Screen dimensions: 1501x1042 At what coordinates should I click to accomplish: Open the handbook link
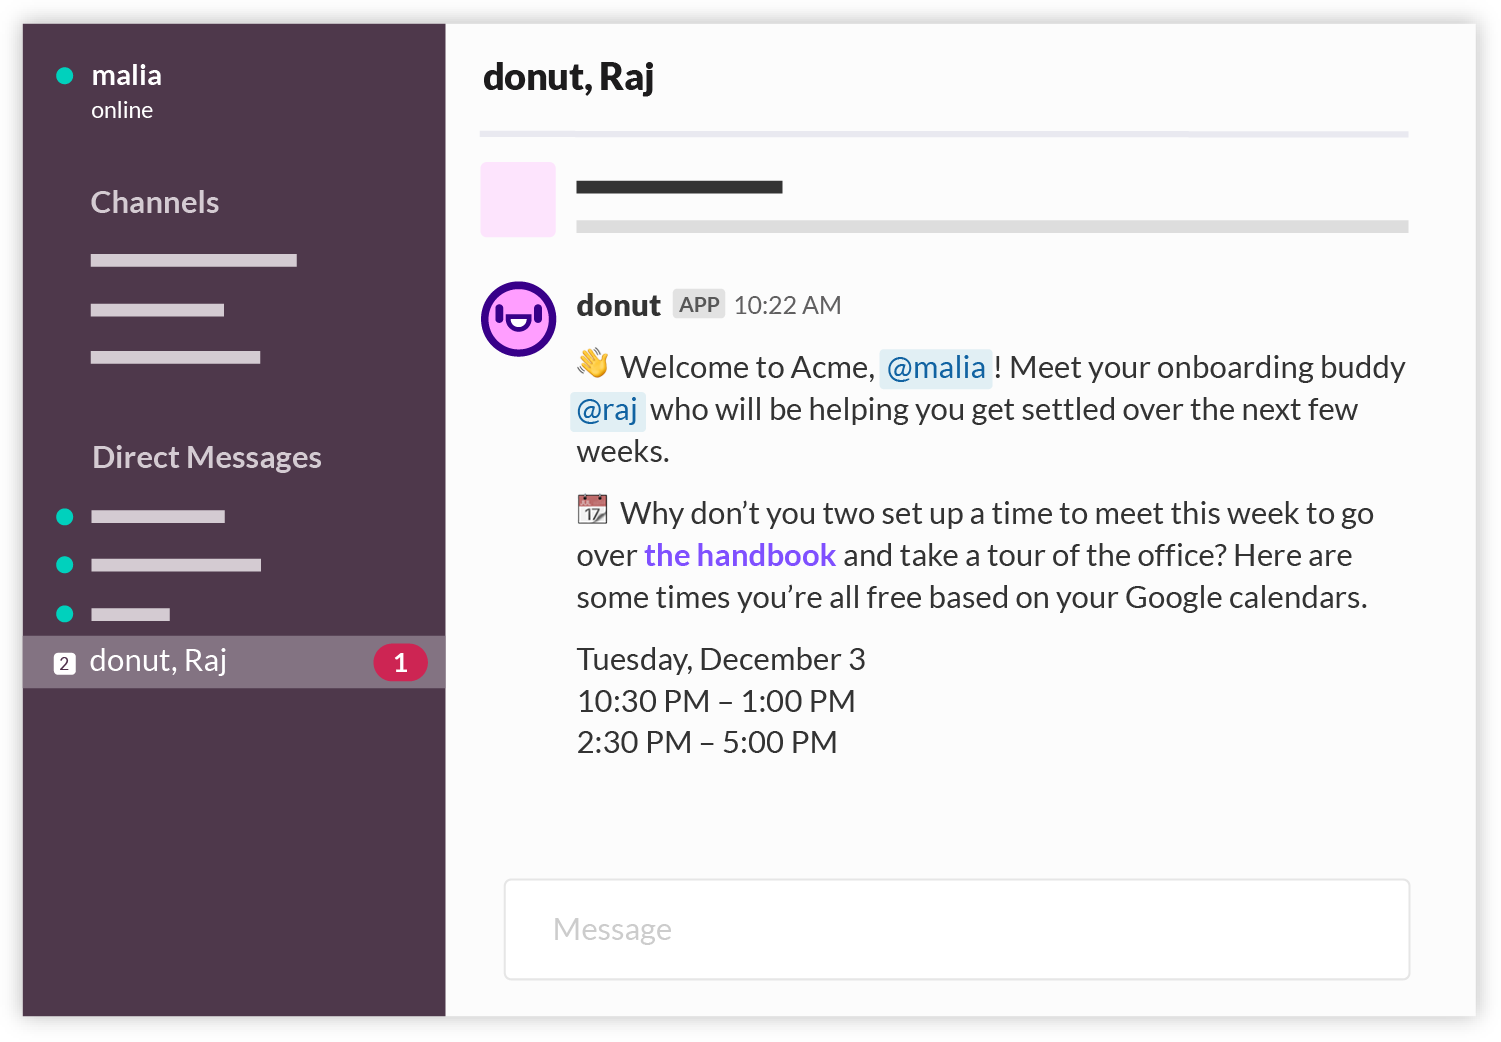click(739, 555)
